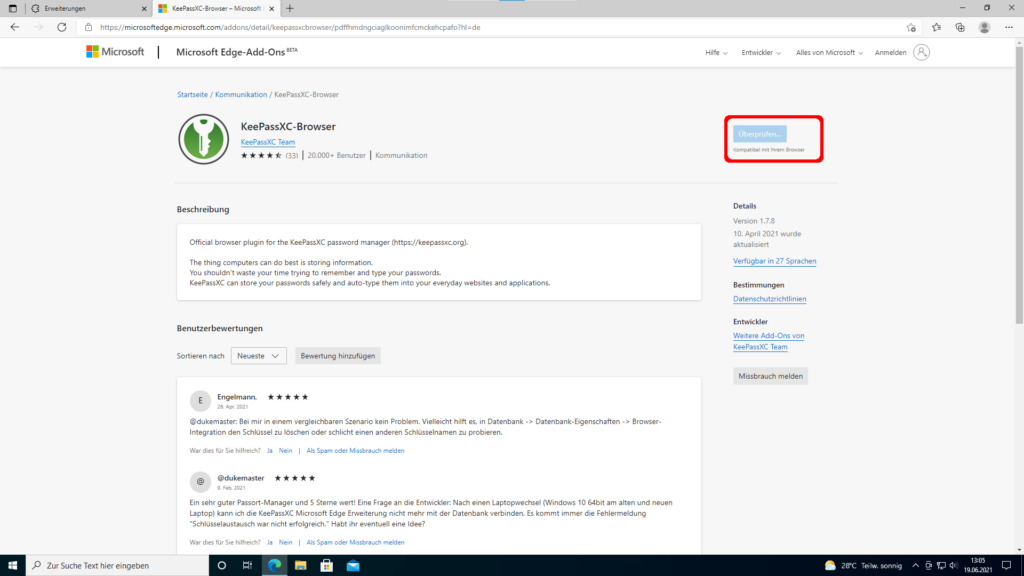Select the KeePassXC-Browser tab
Viewport: 1024px width, 576px height.
tap(216, 8)
